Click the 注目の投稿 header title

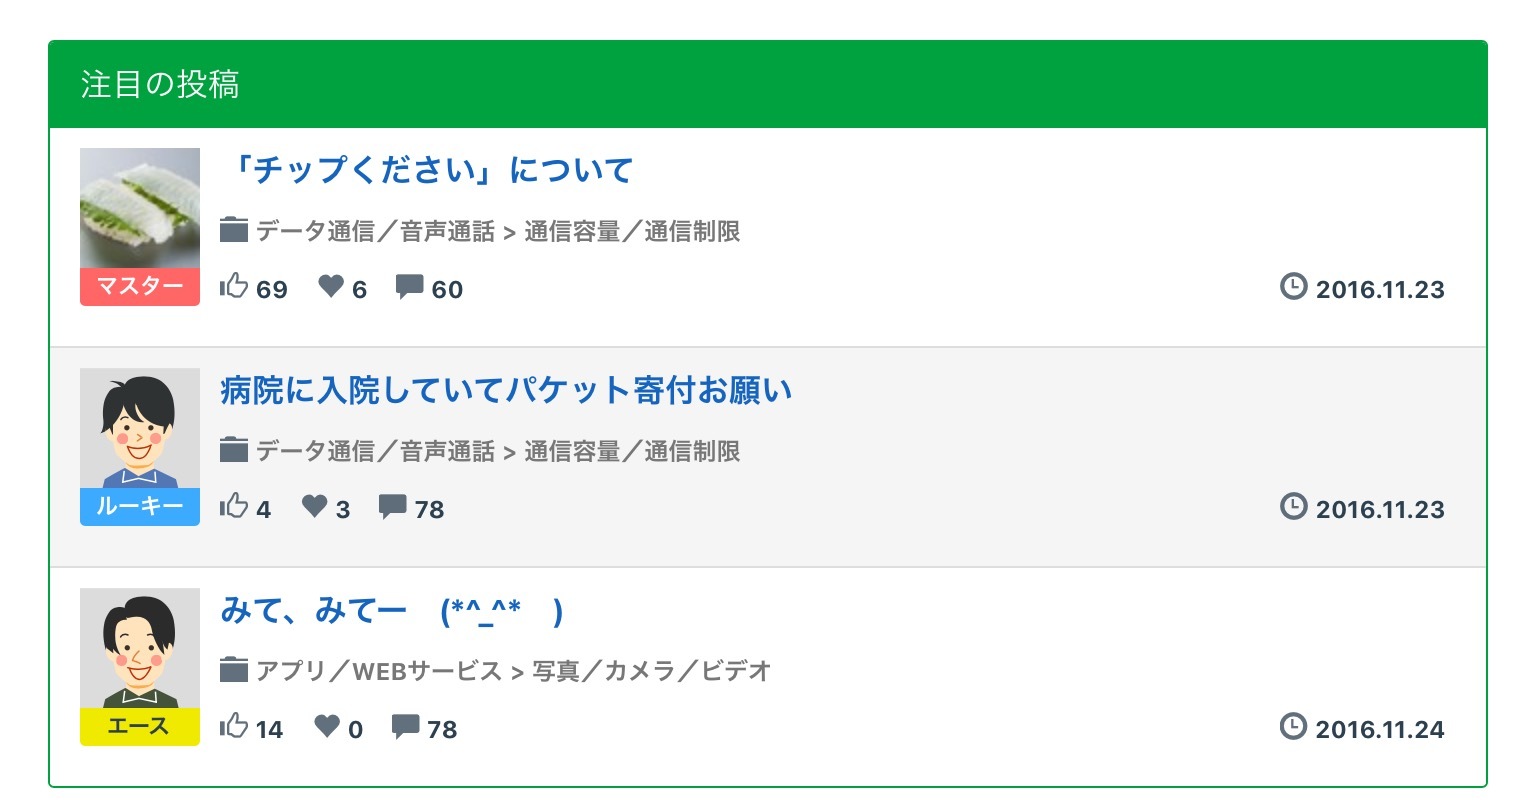160,84
